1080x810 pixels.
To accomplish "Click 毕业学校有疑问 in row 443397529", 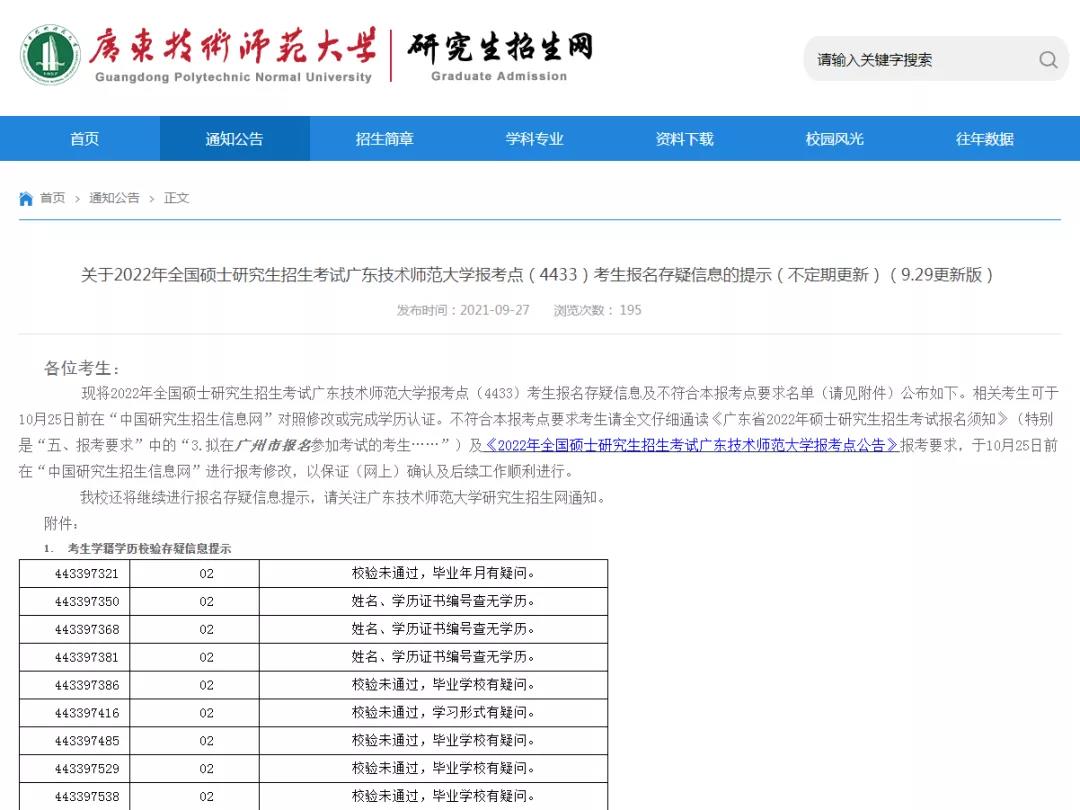I will click(x=479, y=769).
